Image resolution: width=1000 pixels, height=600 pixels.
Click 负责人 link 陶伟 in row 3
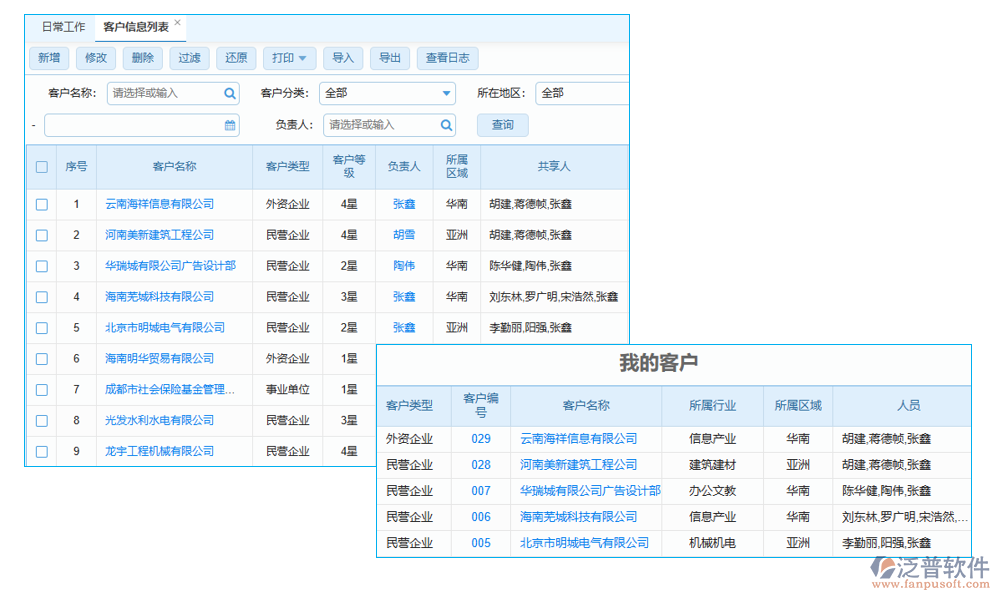[x=404, y=266]
